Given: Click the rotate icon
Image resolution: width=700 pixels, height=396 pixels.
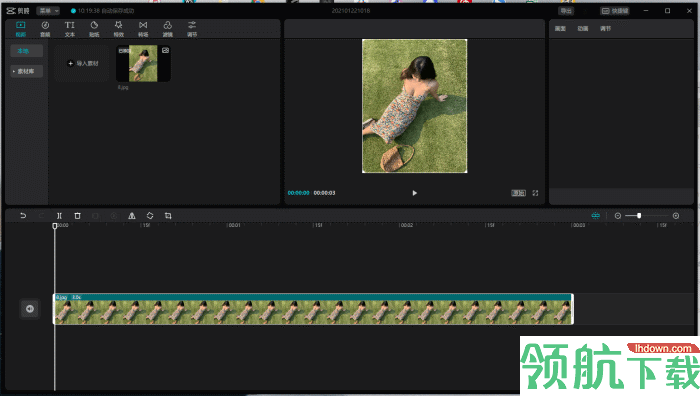Looking at the screenshot, I should [150, 216].
